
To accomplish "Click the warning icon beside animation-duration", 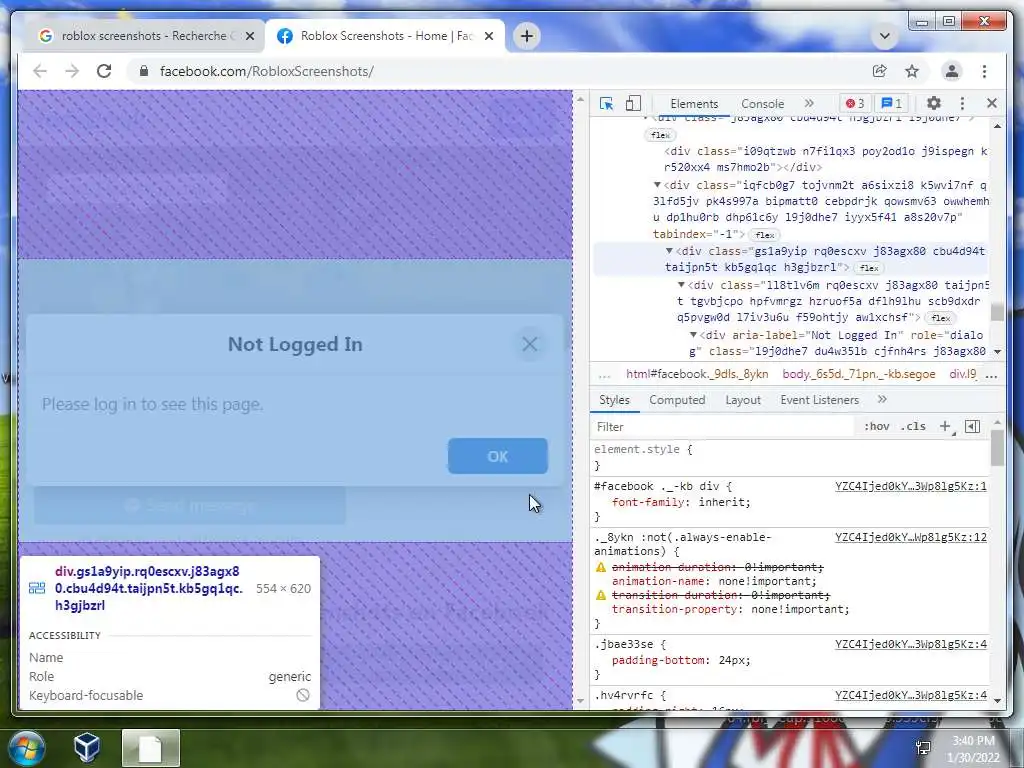I will [x=601, y=567].
